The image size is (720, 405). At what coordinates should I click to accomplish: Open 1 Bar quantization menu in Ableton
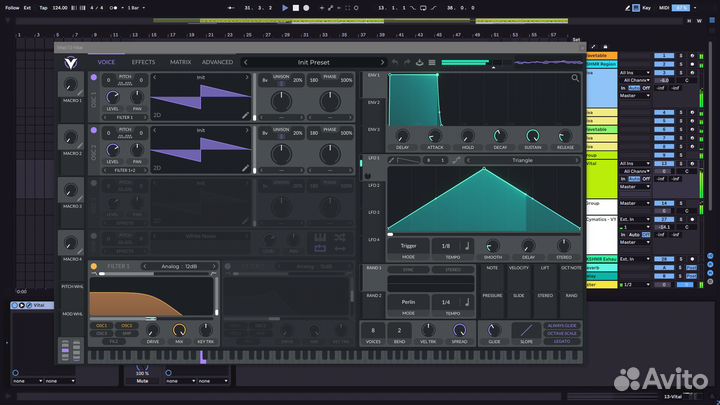click(x=136, y=8)
